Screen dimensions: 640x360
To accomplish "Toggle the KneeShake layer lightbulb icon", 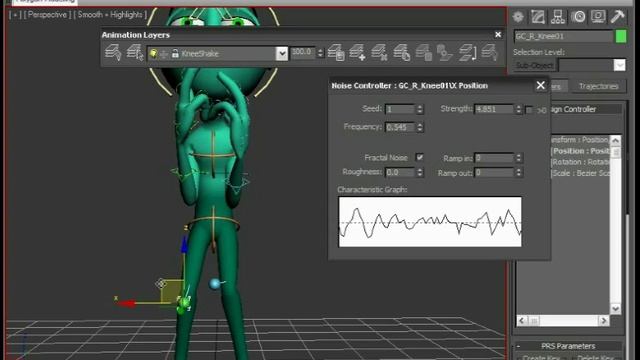I will coord(153,54).
